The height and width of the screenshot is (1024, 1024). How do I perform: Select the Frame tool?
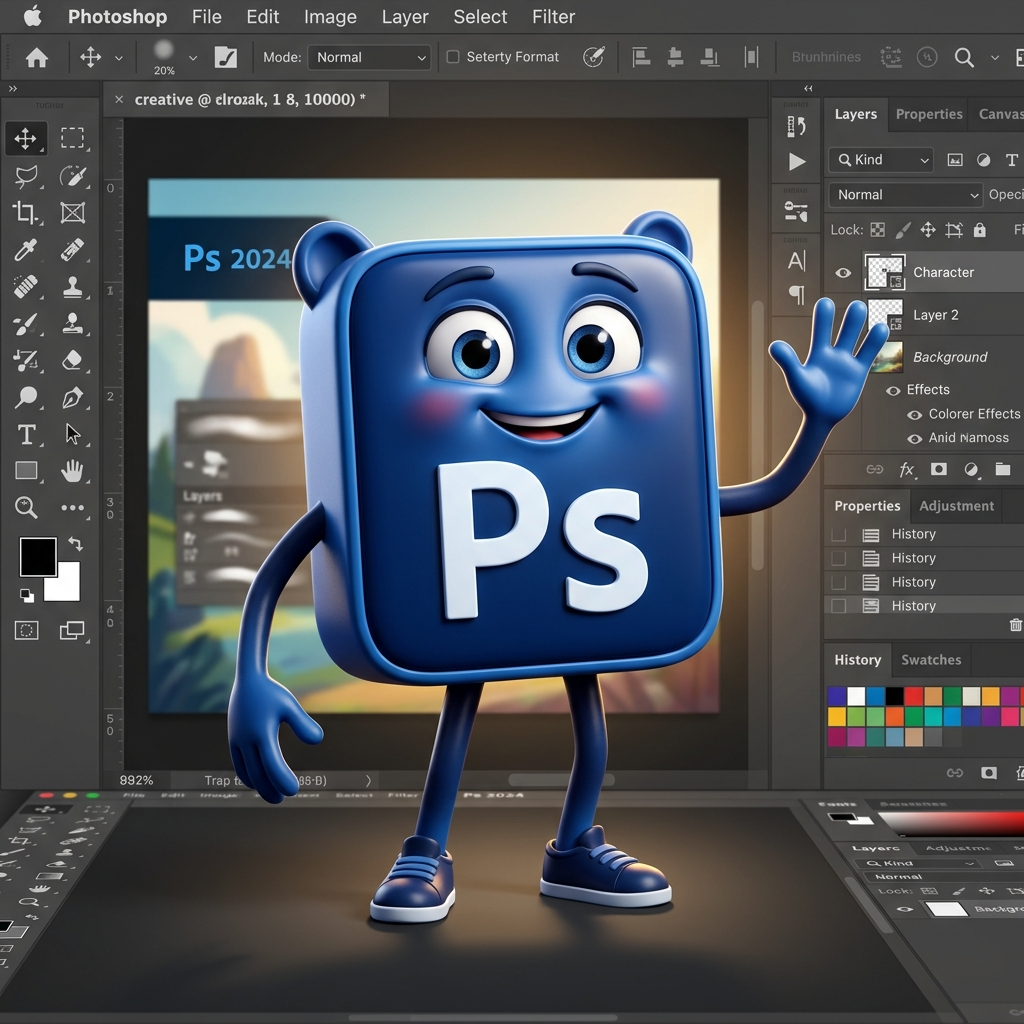(72, 212)
